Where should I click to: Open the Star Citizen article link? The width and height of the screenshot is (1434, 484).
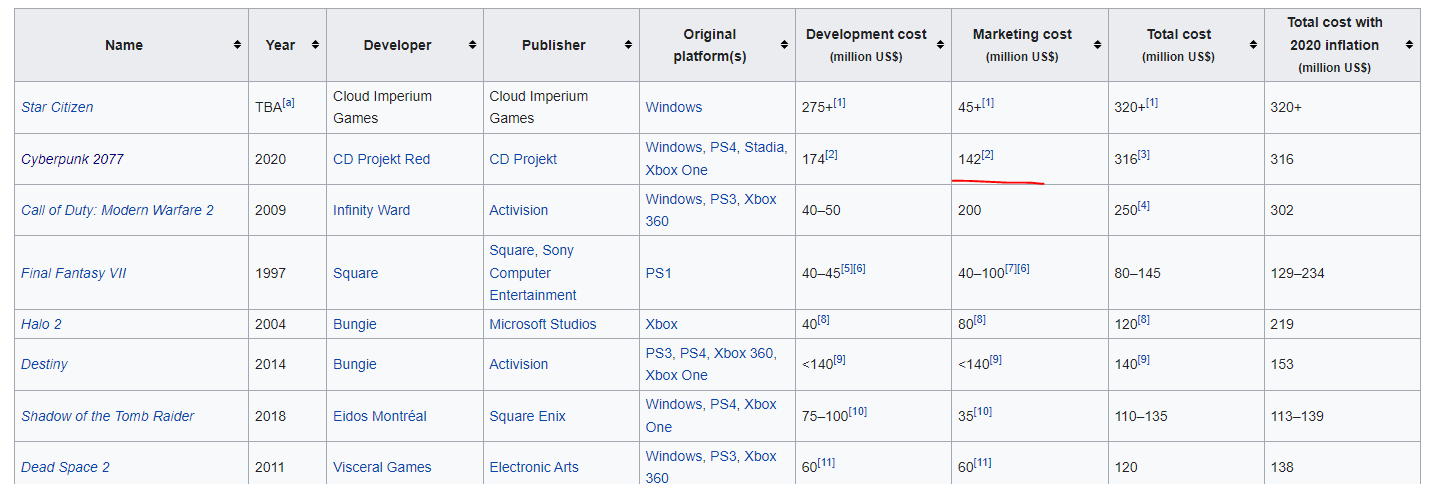(x=57, y=107)
